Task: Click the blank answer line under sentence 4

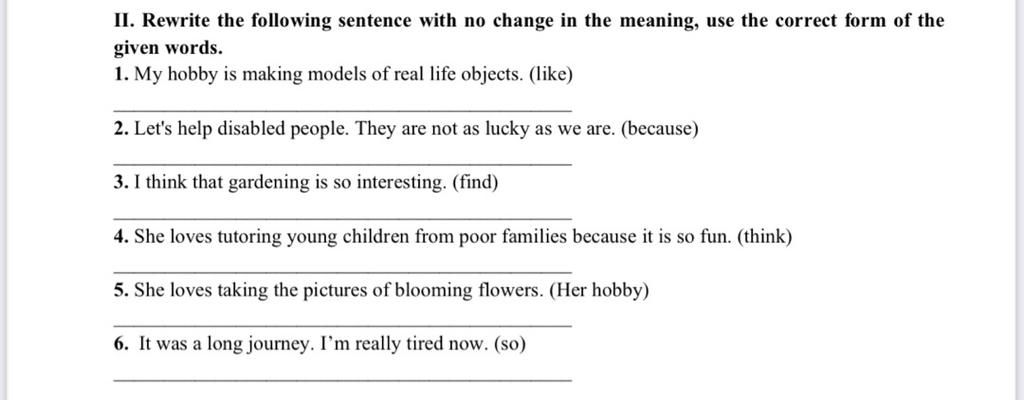Action: [x=342, y=271]
